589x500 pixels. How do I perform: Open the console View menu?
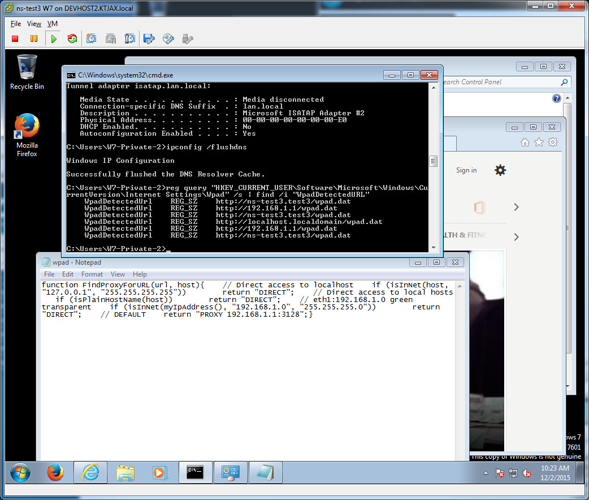click(34, 24)
